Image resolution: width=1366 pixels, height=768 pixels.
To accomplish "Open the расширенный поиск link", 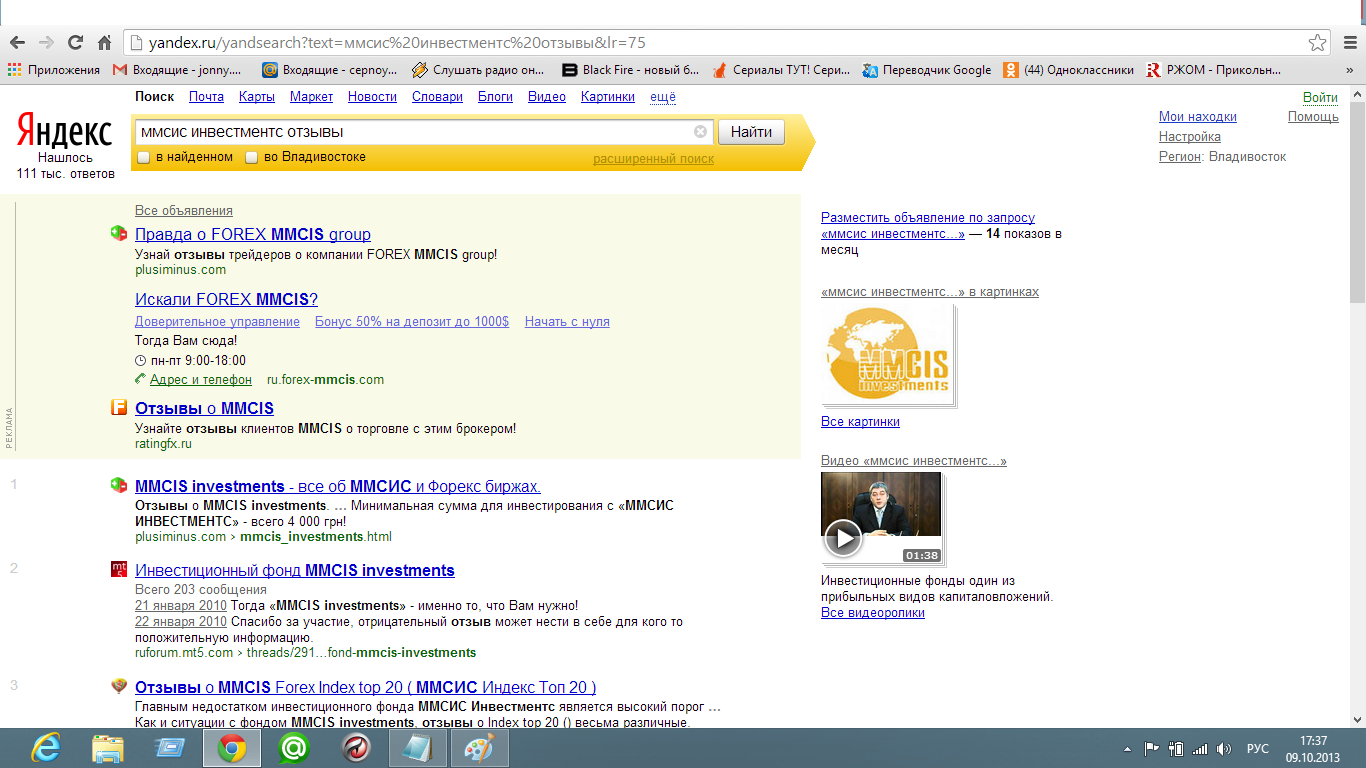I will point(654,159).
